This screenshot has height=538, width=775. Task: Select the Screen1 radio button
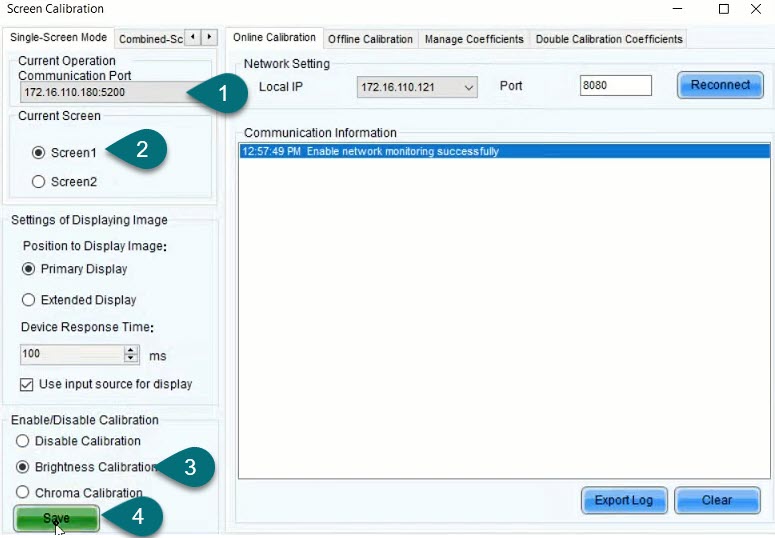39,153
